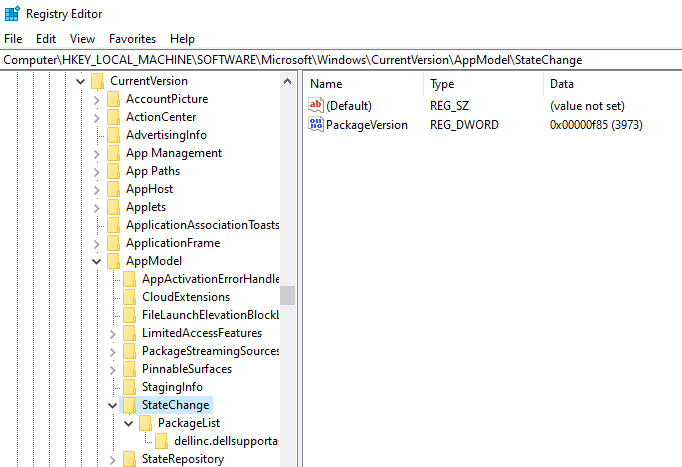The height and width of the screenshot is (467, 682).
Task: Expand the PinnableSurfaces key
Action: click(113, 370)
